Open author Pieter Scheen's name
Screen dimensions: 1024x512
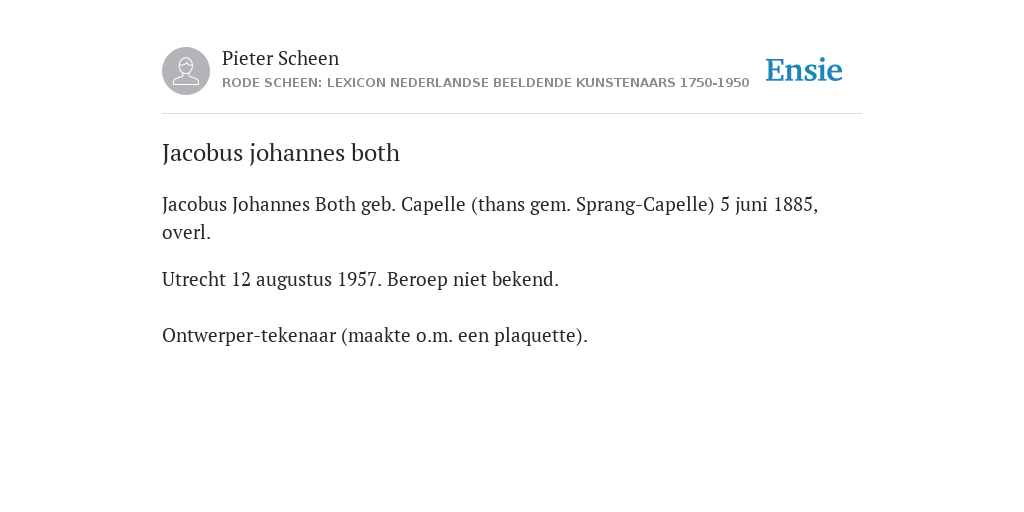280,58
